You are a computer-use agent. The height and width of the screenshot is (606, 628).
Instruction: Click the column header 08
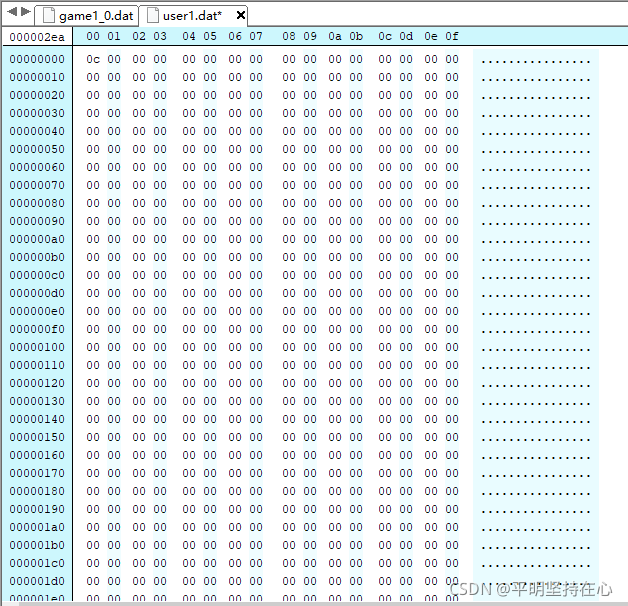289,36
